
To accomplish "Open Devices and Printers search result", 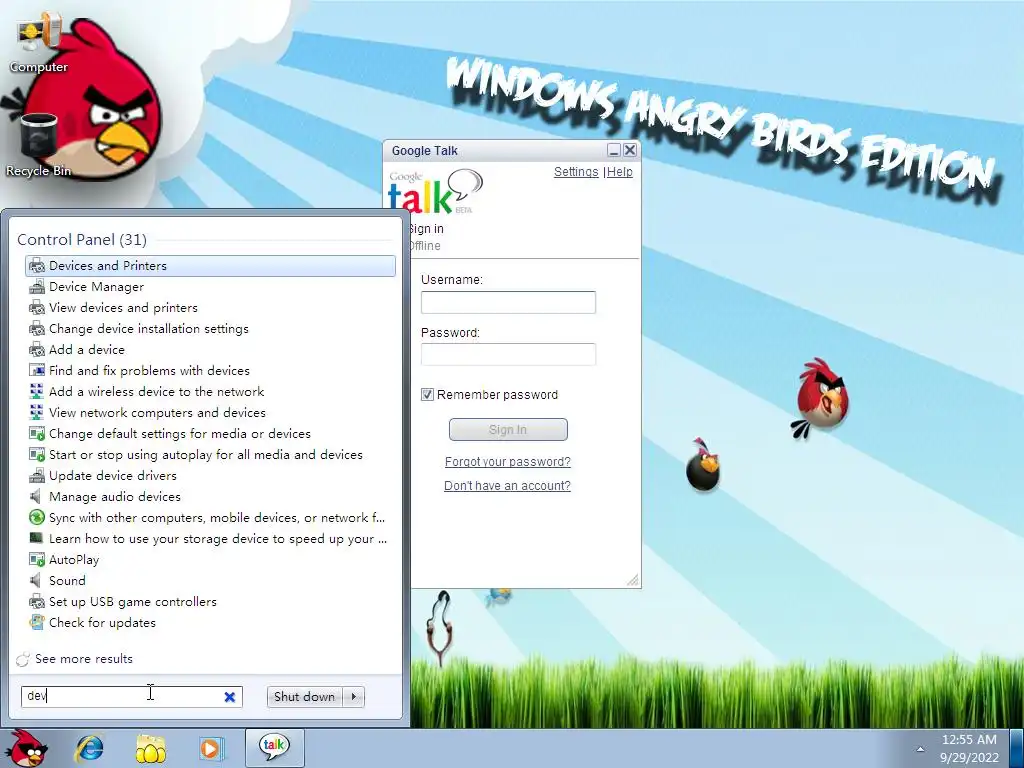I will (210, 266).
